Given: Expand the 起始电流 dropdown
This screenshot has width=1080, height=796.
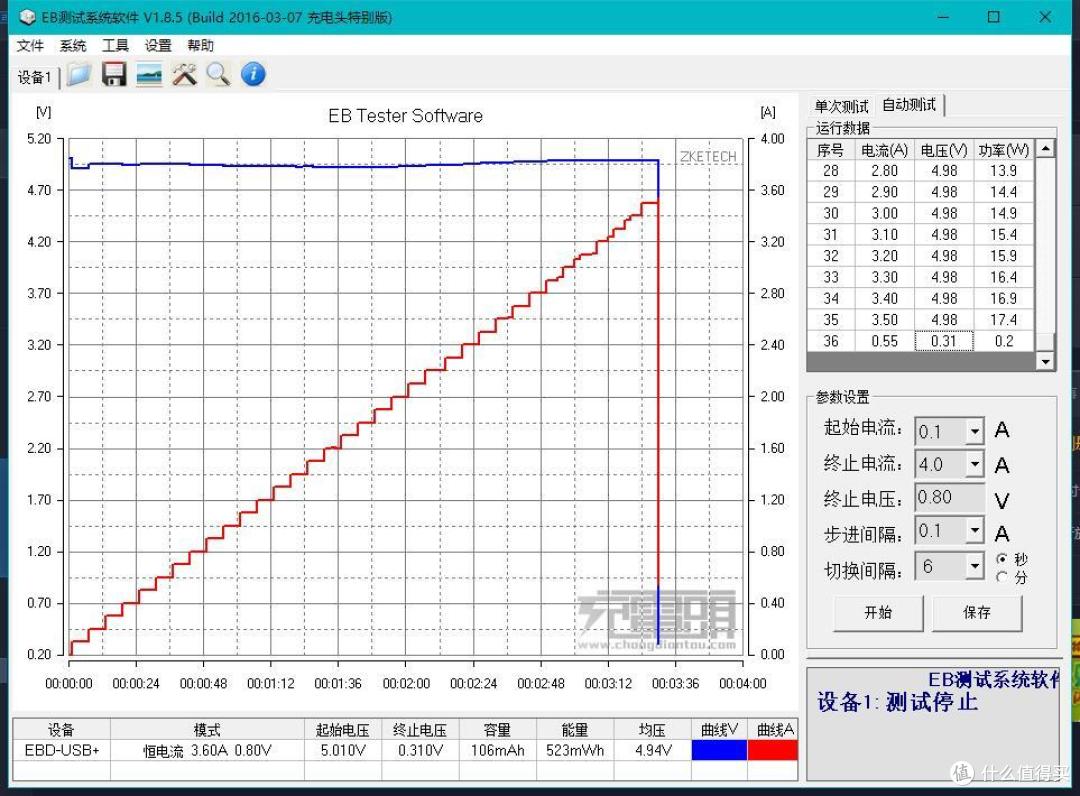Looking at the screenshot, I should pyautogui.click(x=975, y=432).
